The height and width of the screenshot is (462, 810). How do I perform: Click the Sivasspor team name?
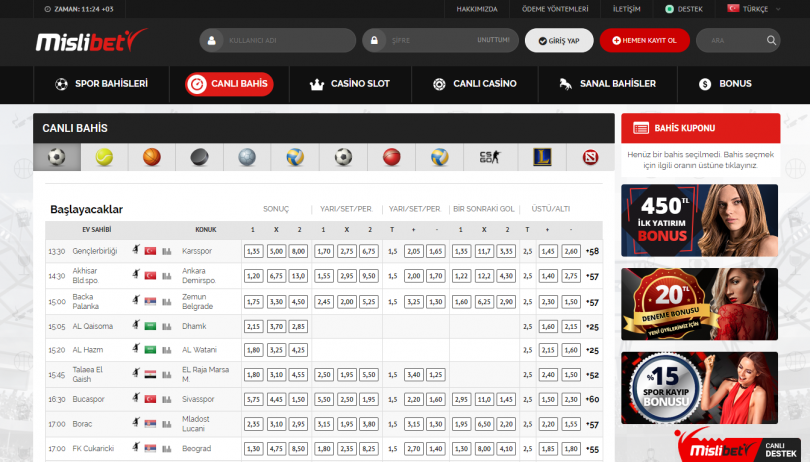(x=198, y=399)
